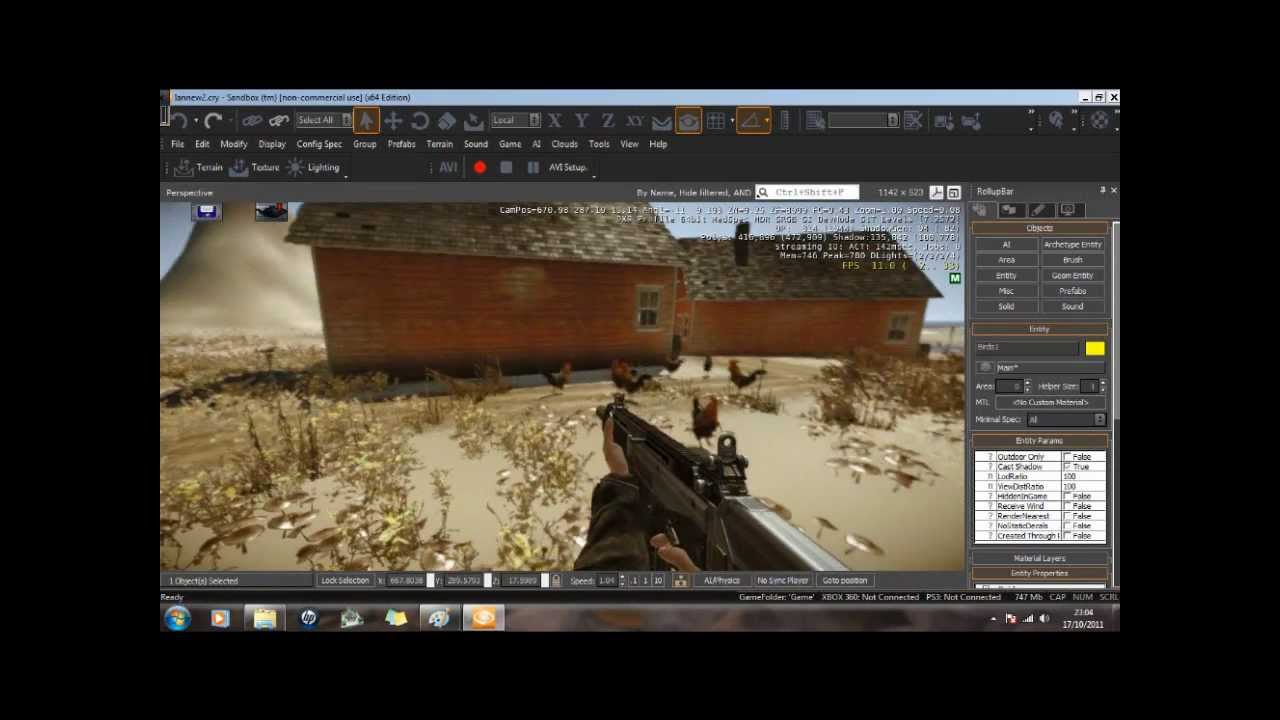Expand the snap to grid options arrow
This screenshot has height=720, width=1280.
732,121
